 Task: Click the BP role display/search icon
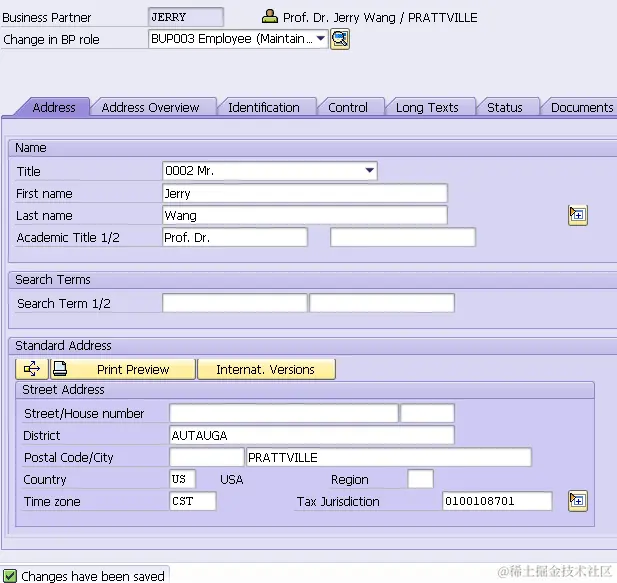(340, 39)
